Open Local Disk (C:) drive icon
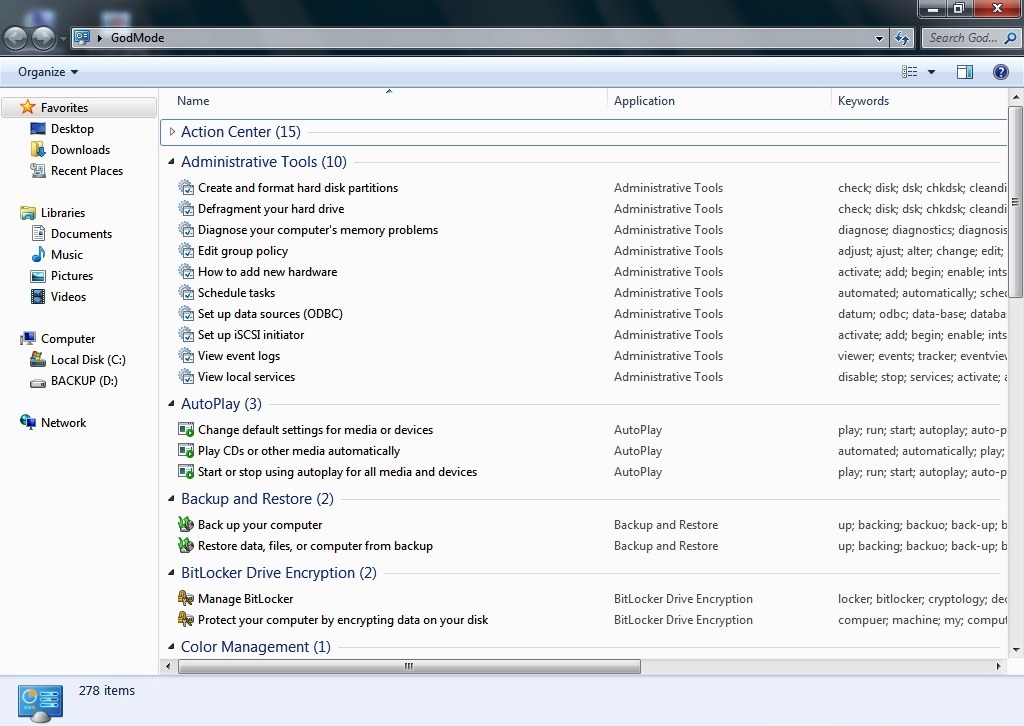1024x726 pixels. point(38,360)
